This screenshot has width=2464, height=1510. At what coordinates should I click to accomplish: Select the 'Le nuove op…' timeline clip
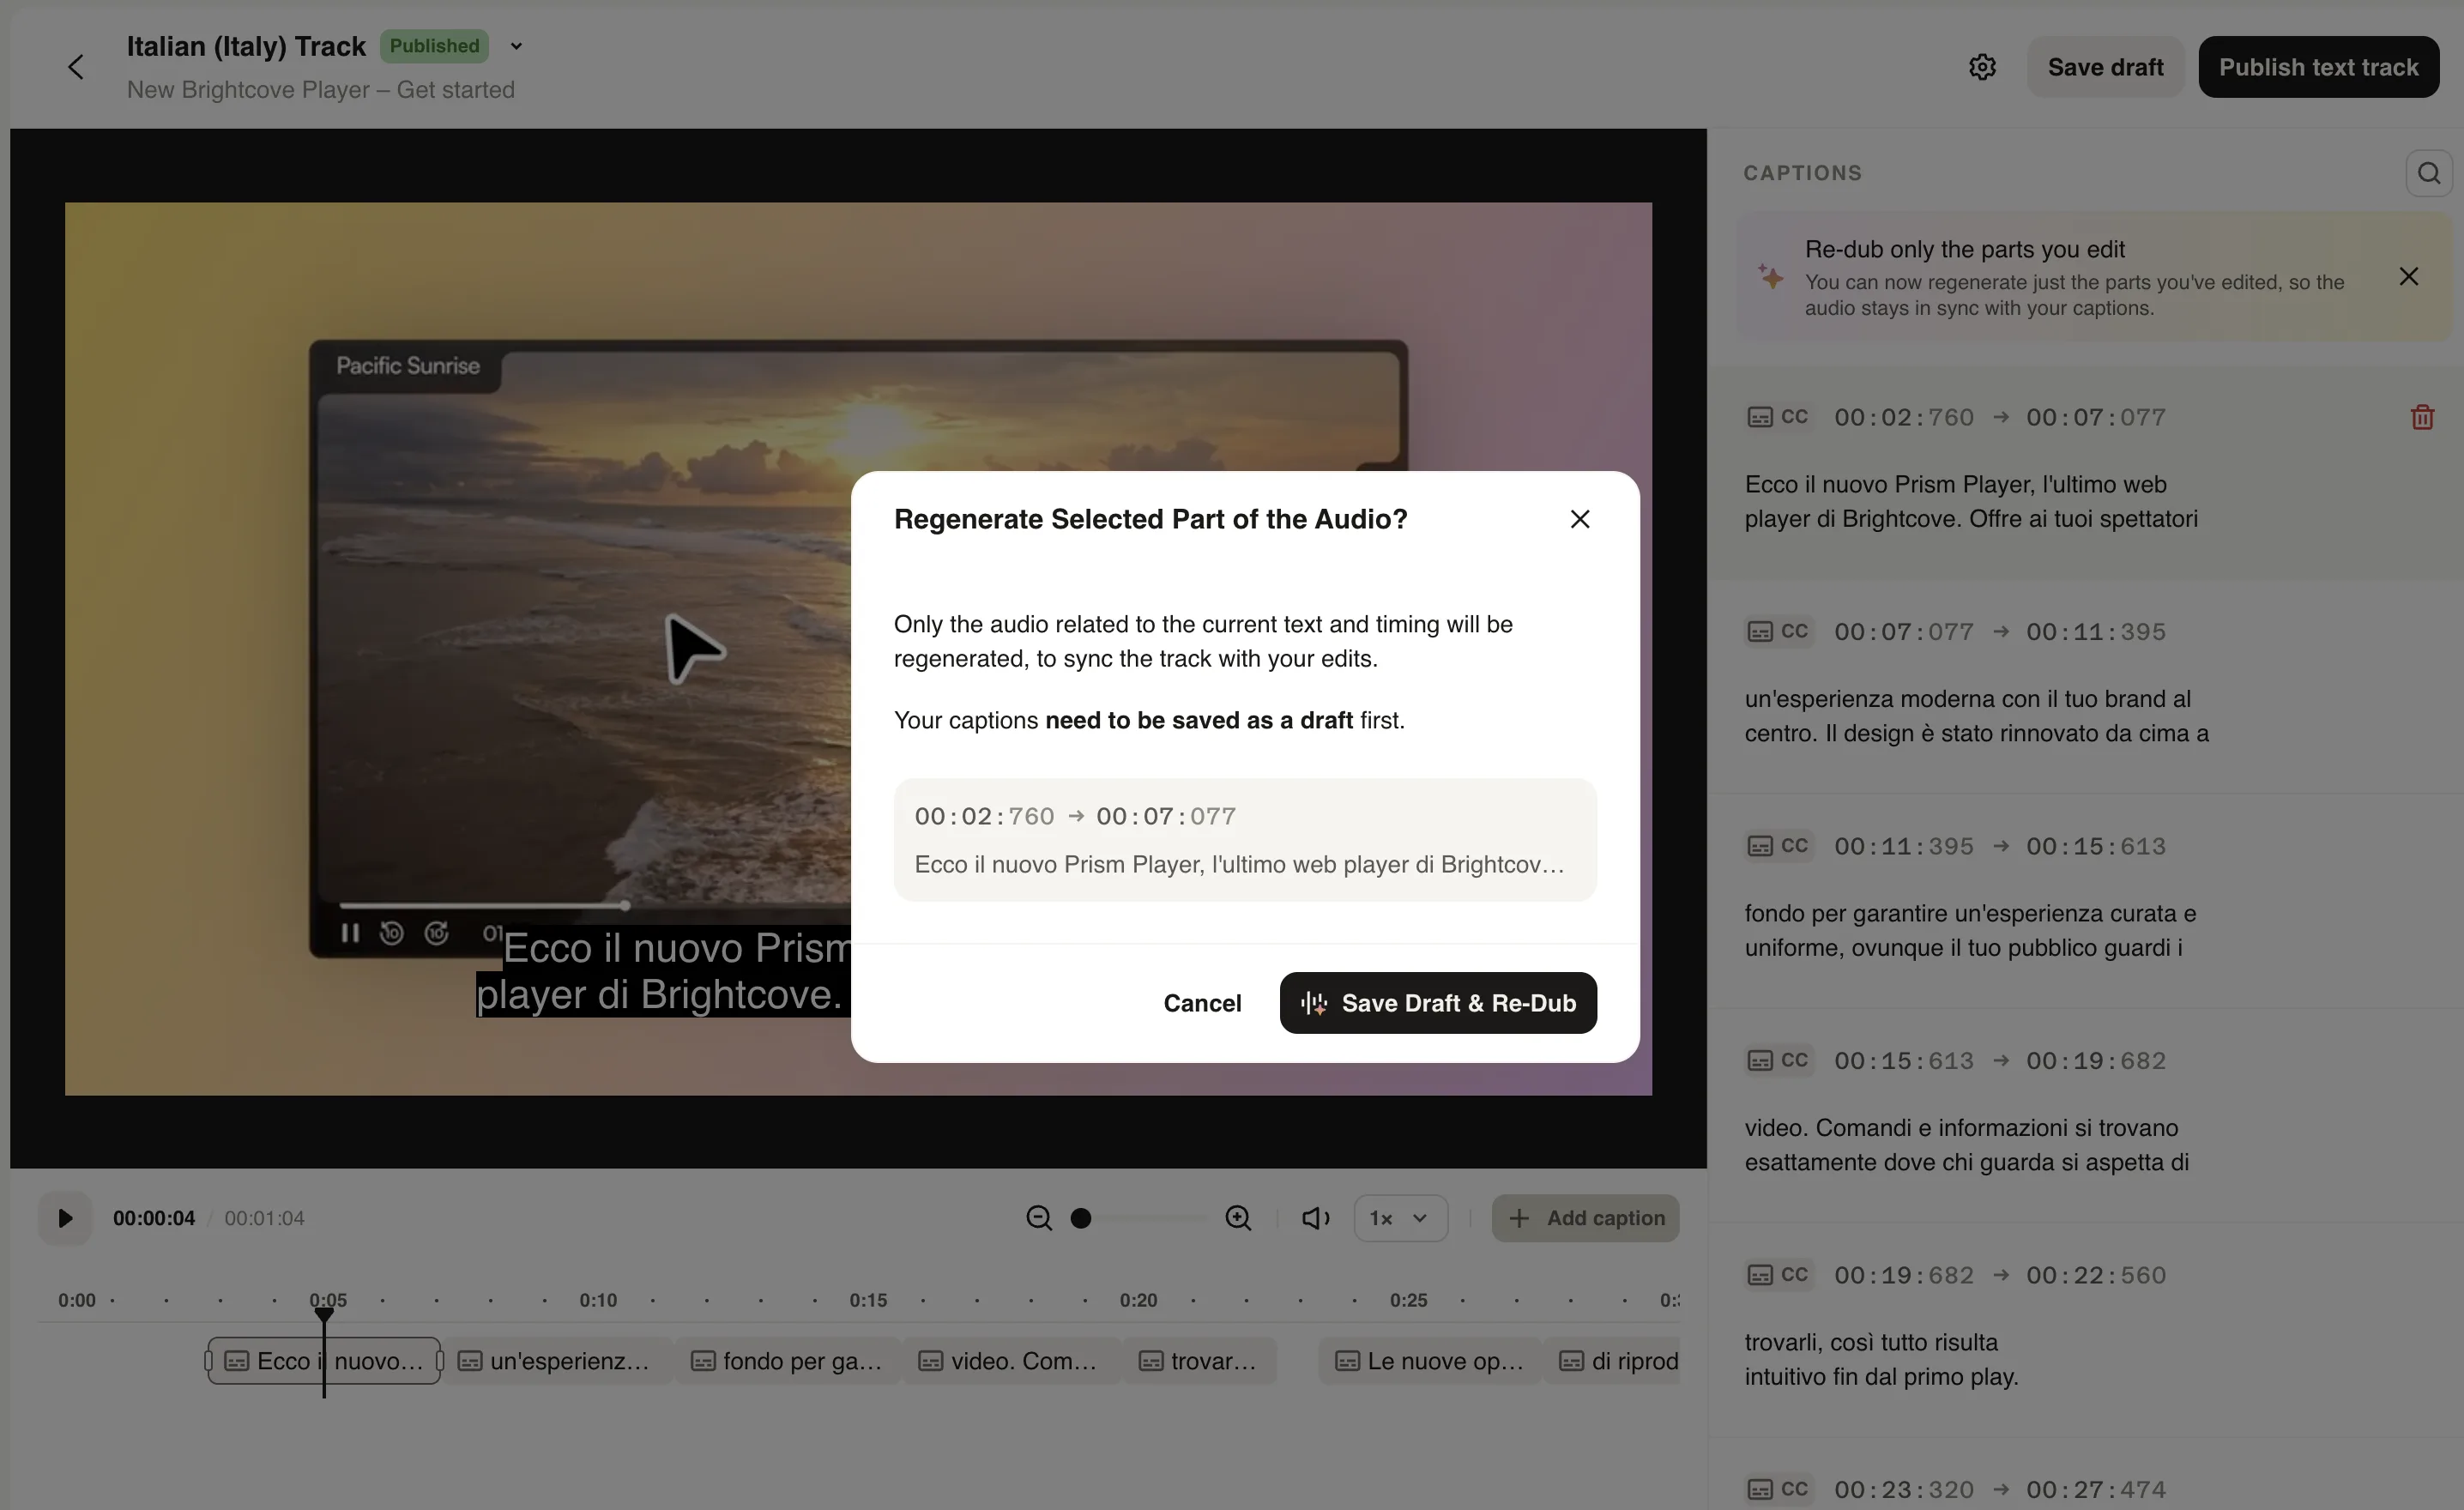tap(1430, 1361)
